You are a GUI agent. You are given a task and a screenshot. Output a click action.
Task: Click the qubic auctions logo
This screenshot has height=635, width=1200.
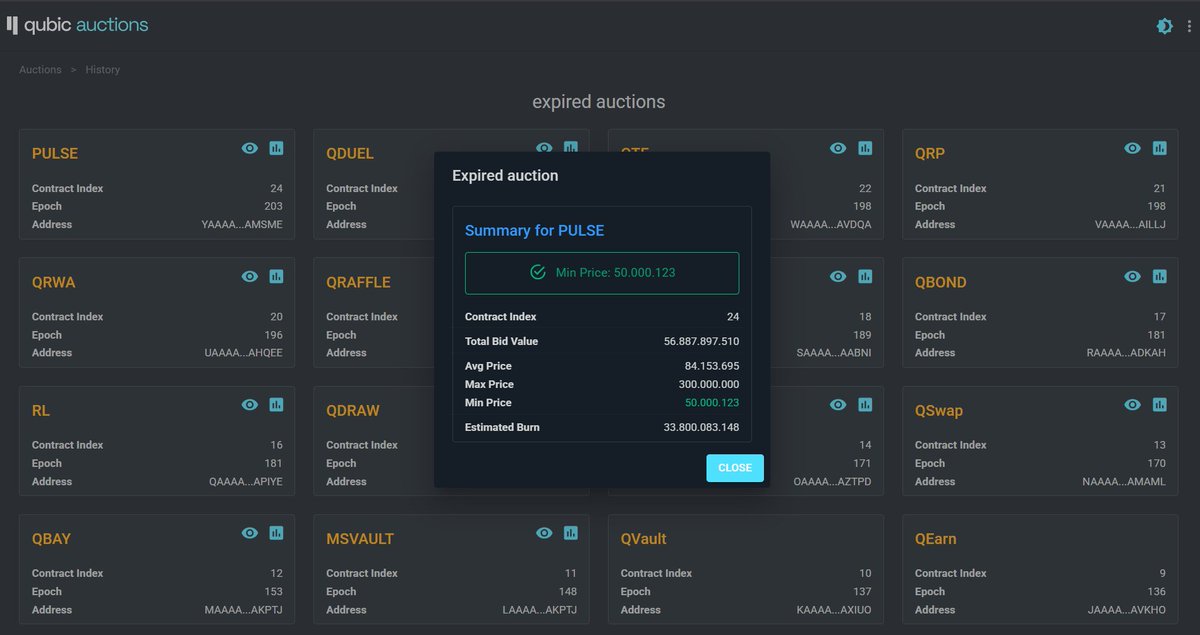(x=78, y=25)
